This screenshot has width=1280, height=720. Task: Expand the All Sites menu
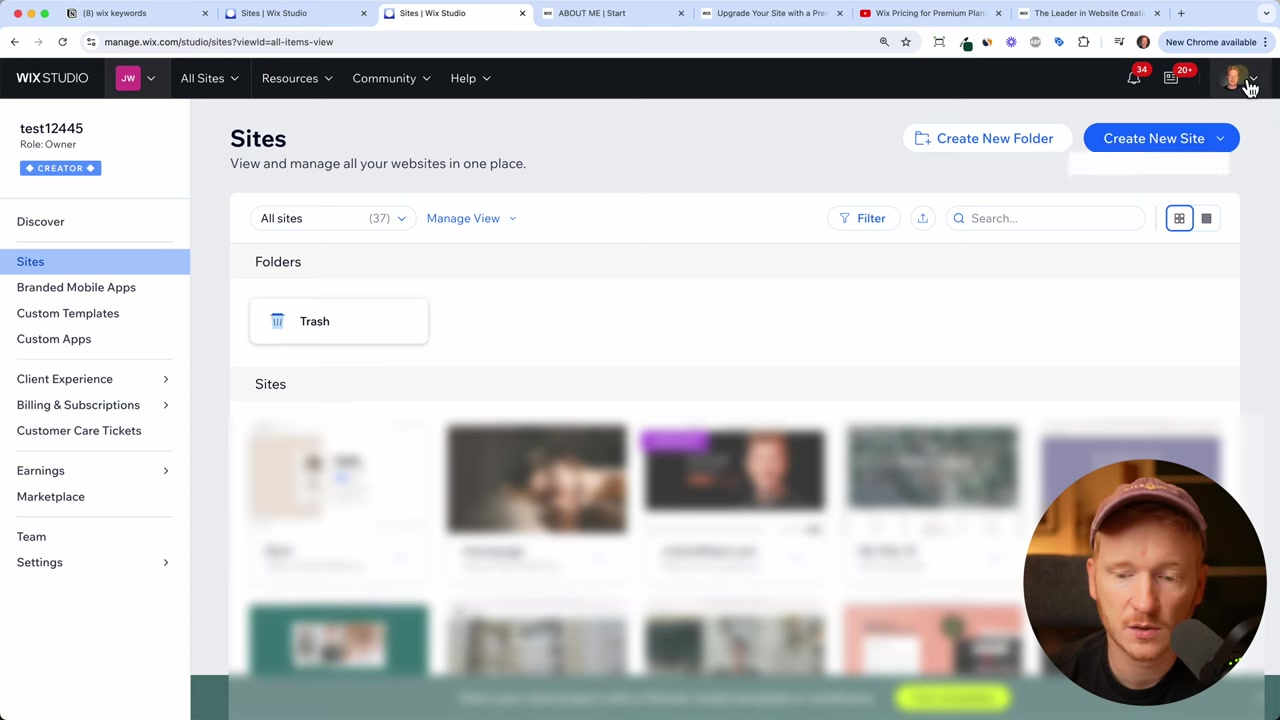point(210,78)
